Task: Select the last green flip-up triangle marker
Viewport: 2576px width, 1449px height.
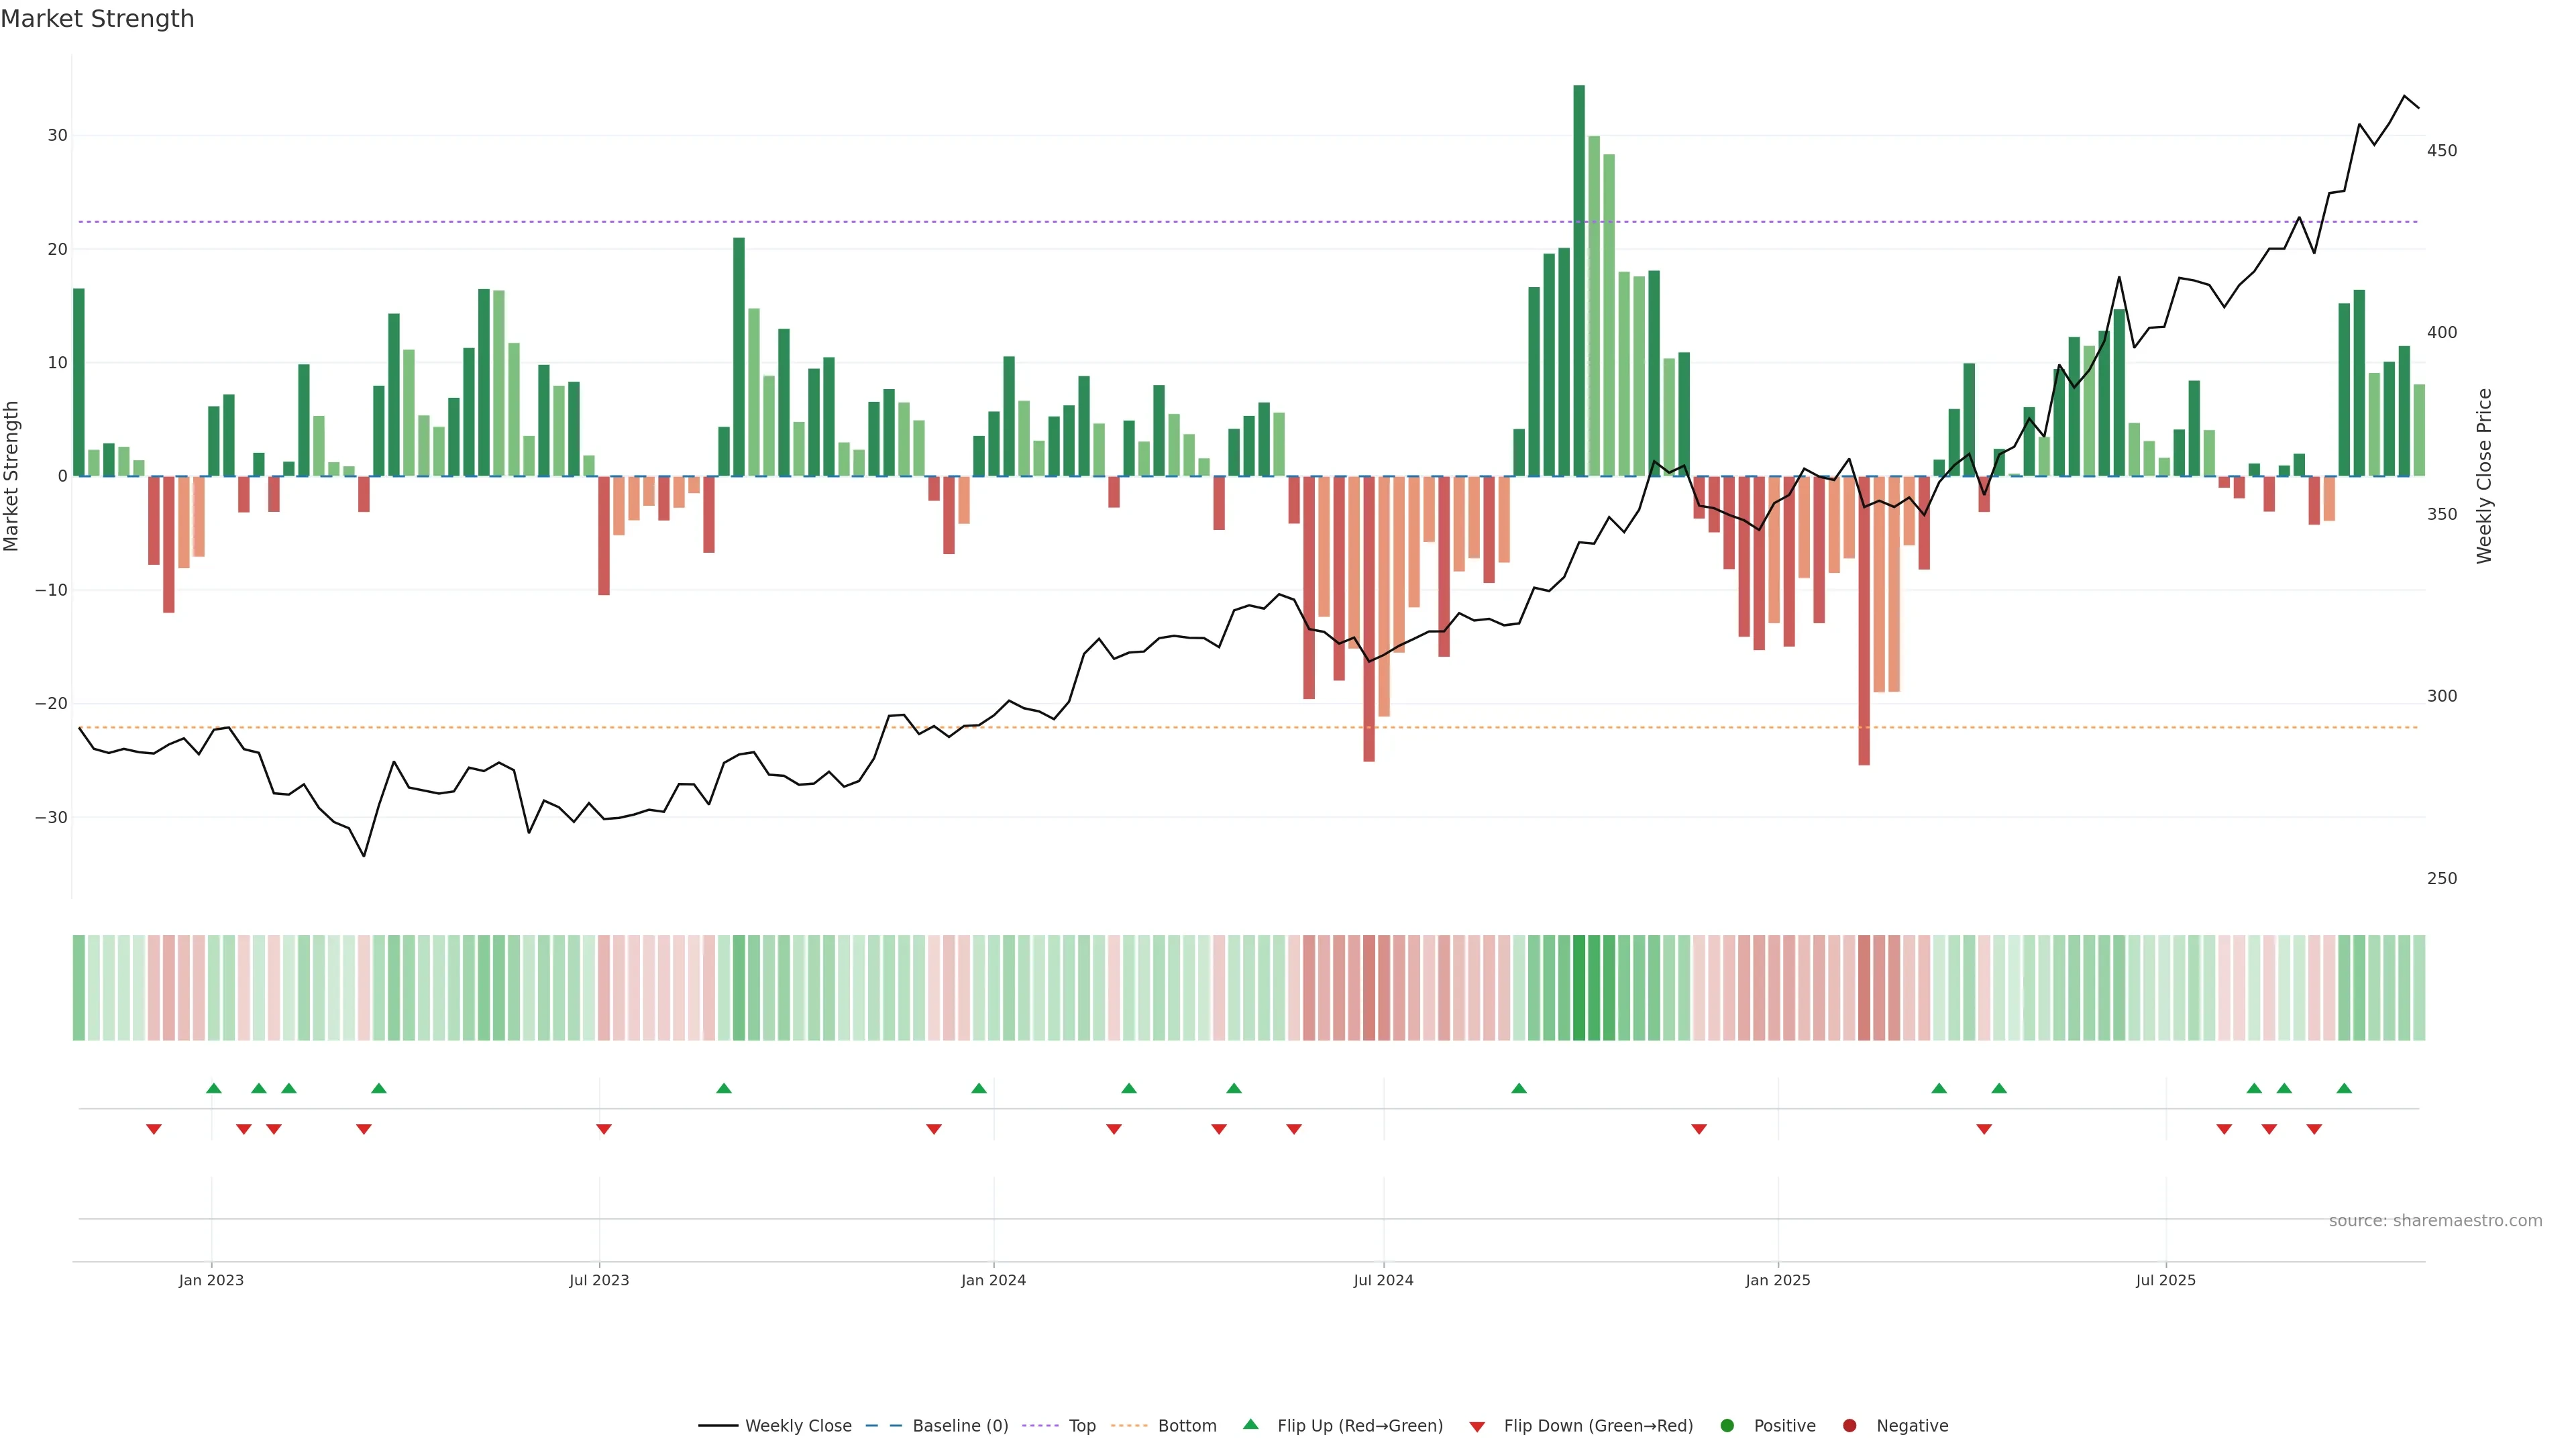Action: 2344,1088
